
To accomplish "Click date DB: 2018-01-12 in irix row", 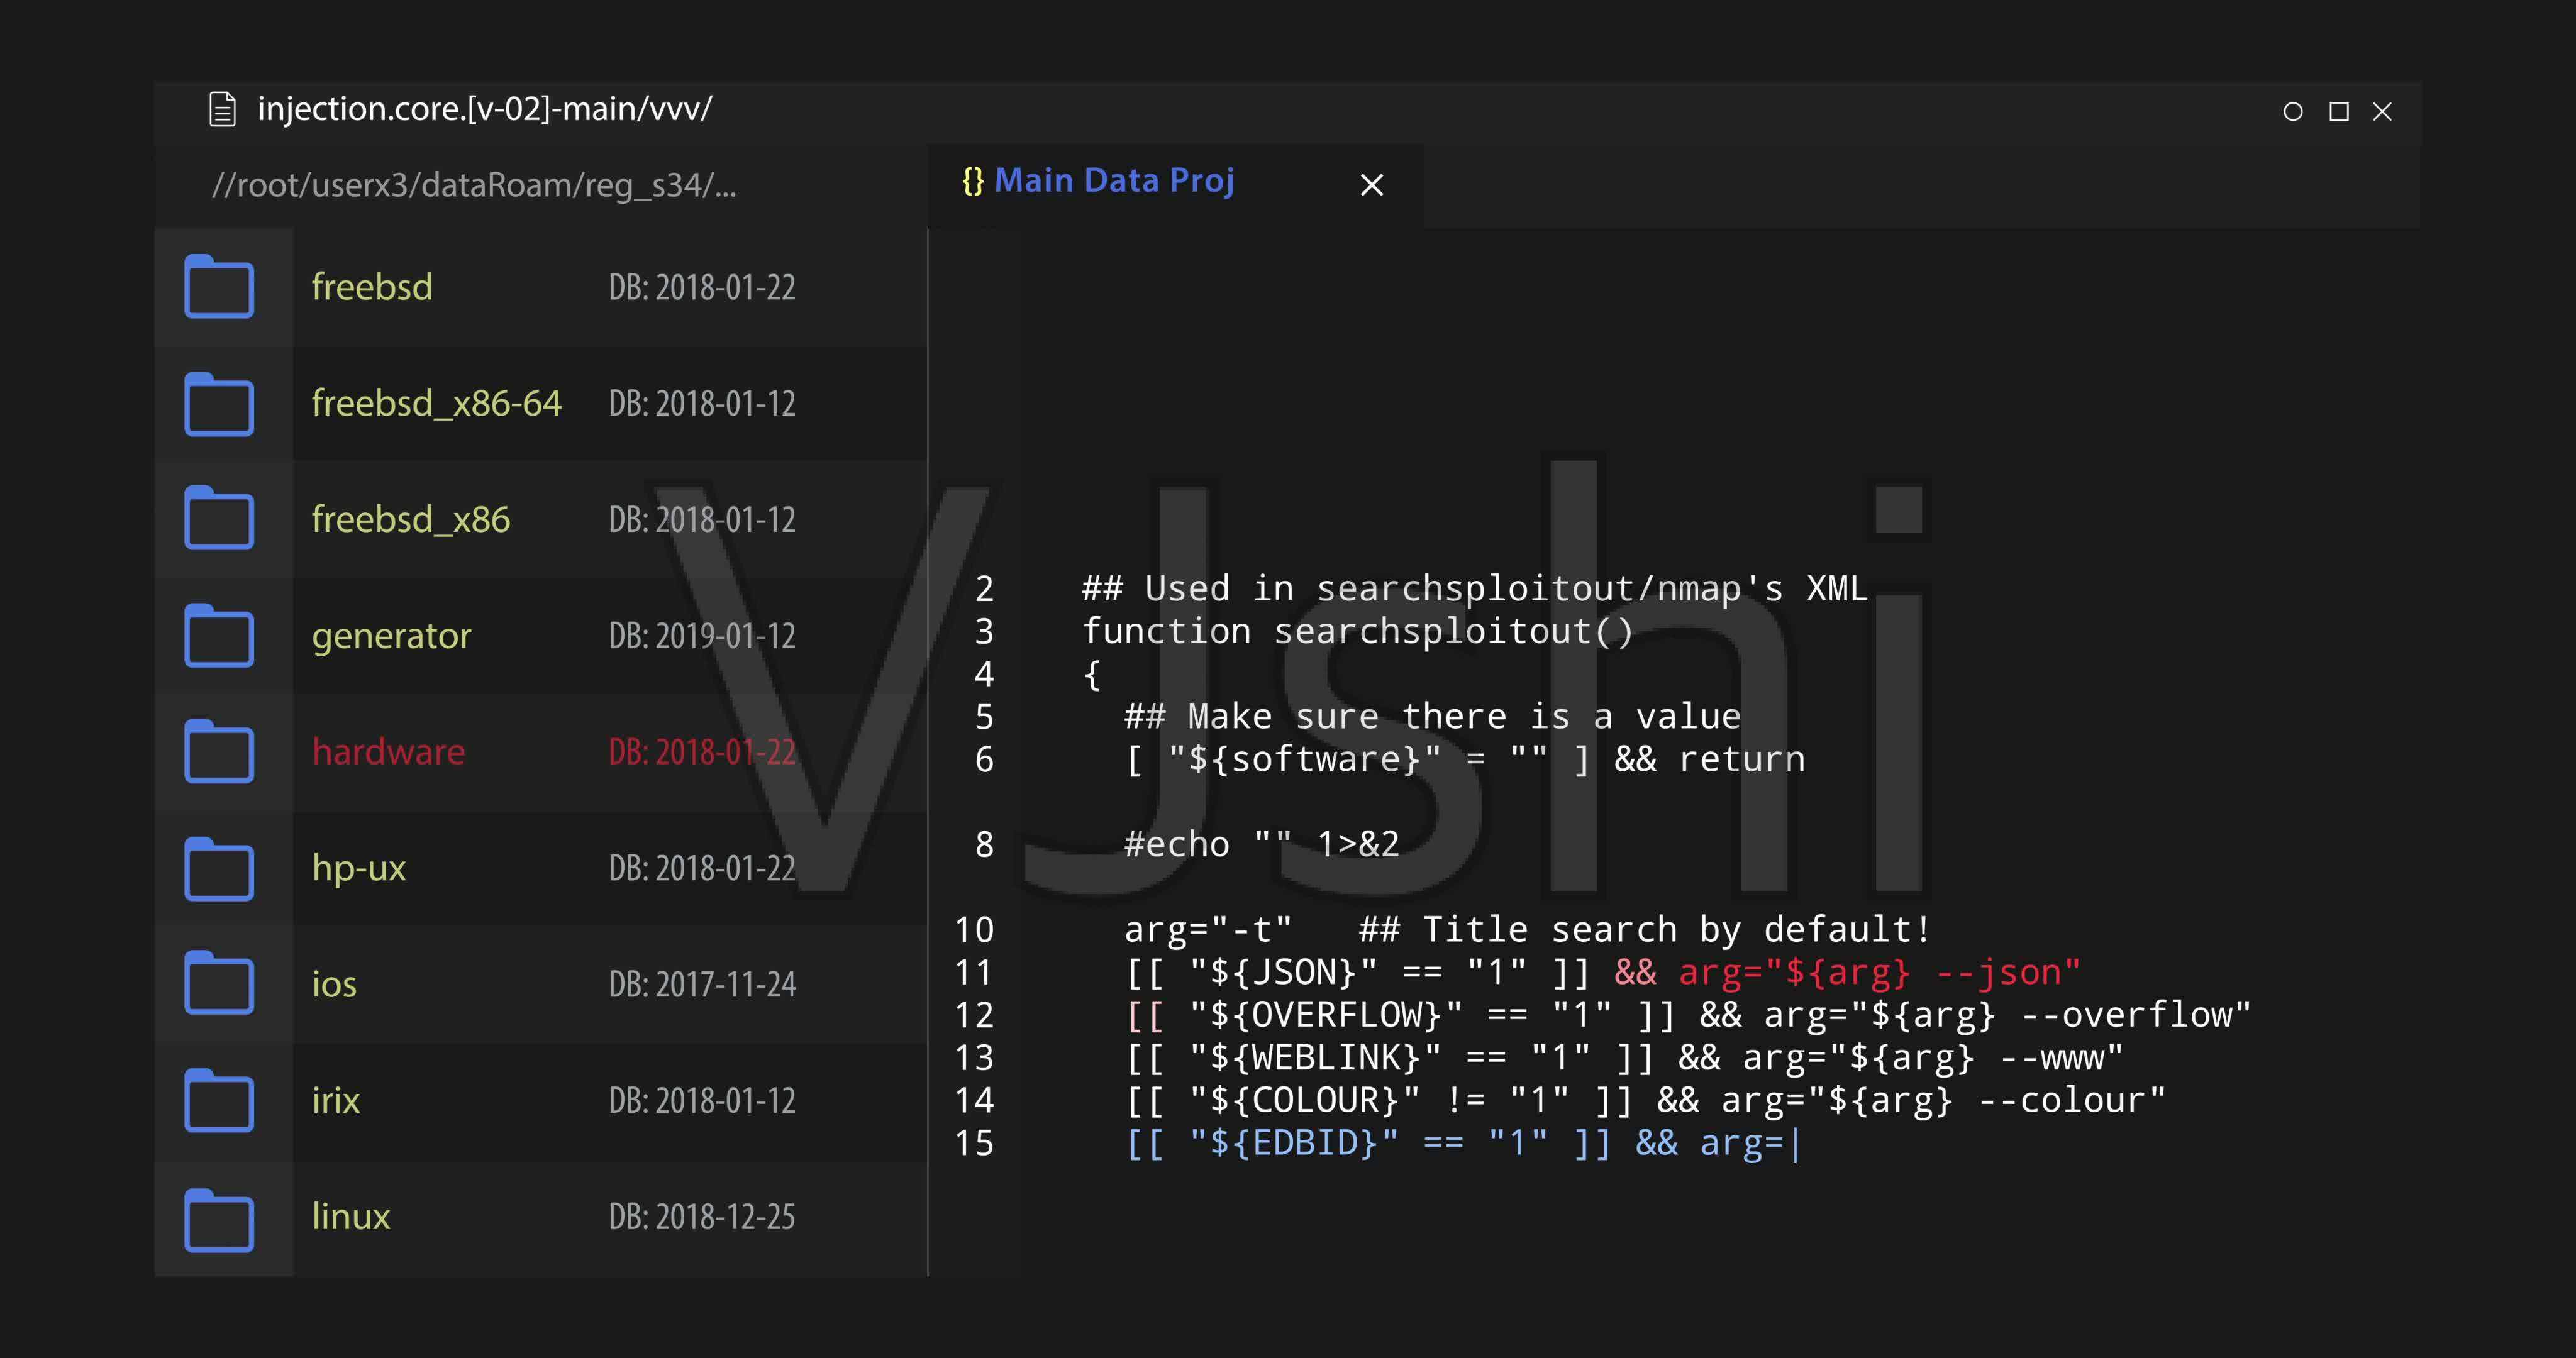I will tap(702, 1100).
